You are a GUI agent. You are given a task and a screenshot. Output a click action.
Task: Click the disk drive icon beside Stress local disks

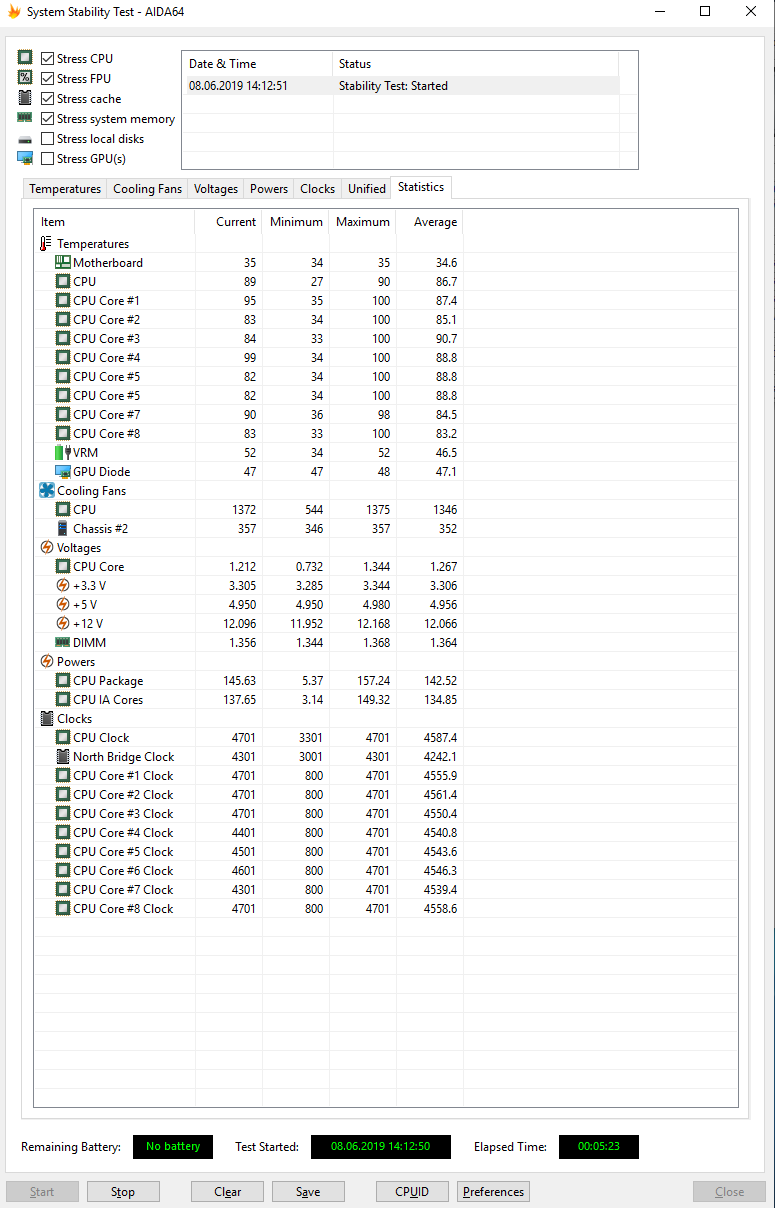[25, 139]
